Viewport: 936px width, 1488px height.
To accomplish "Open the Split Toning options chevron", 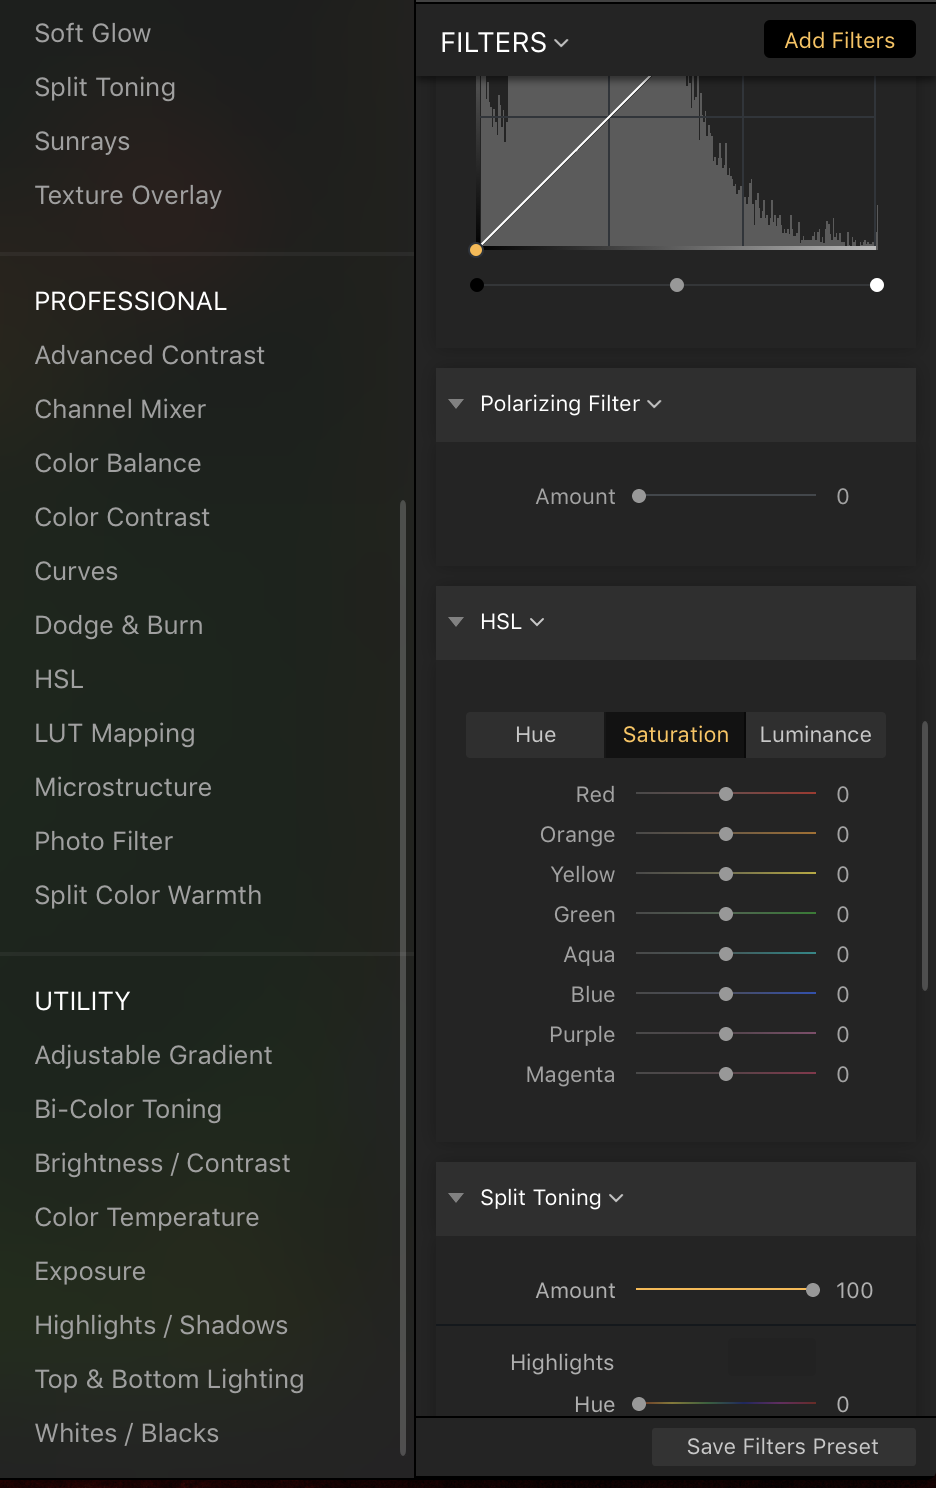I will [616, 1198].
